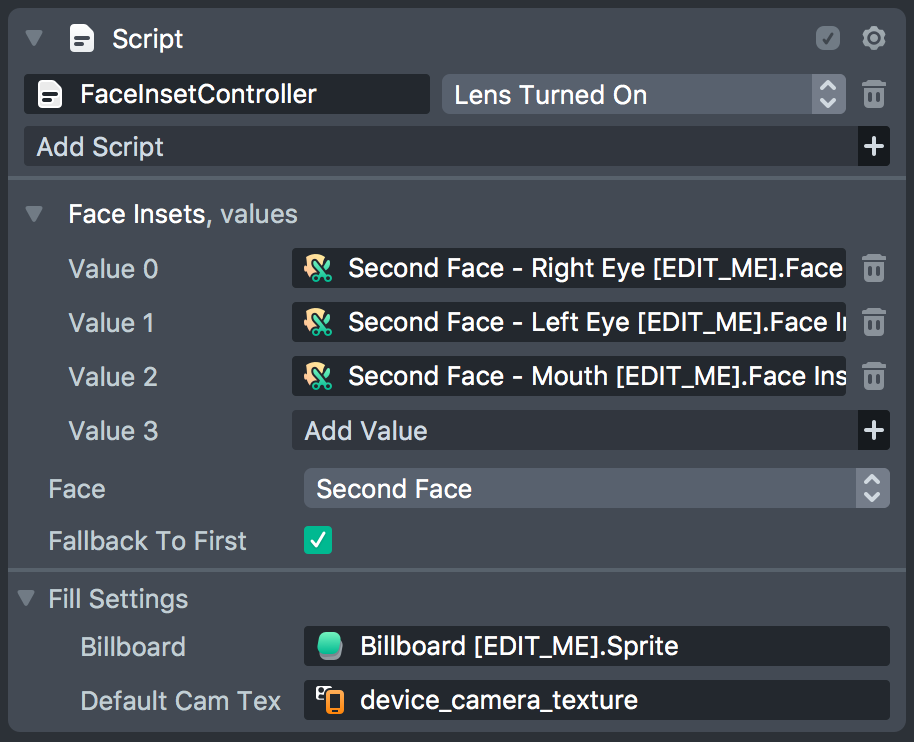Uncheck the Fallback To First checkbox
This screenshot has width=914, height=742.
point(318,541)
